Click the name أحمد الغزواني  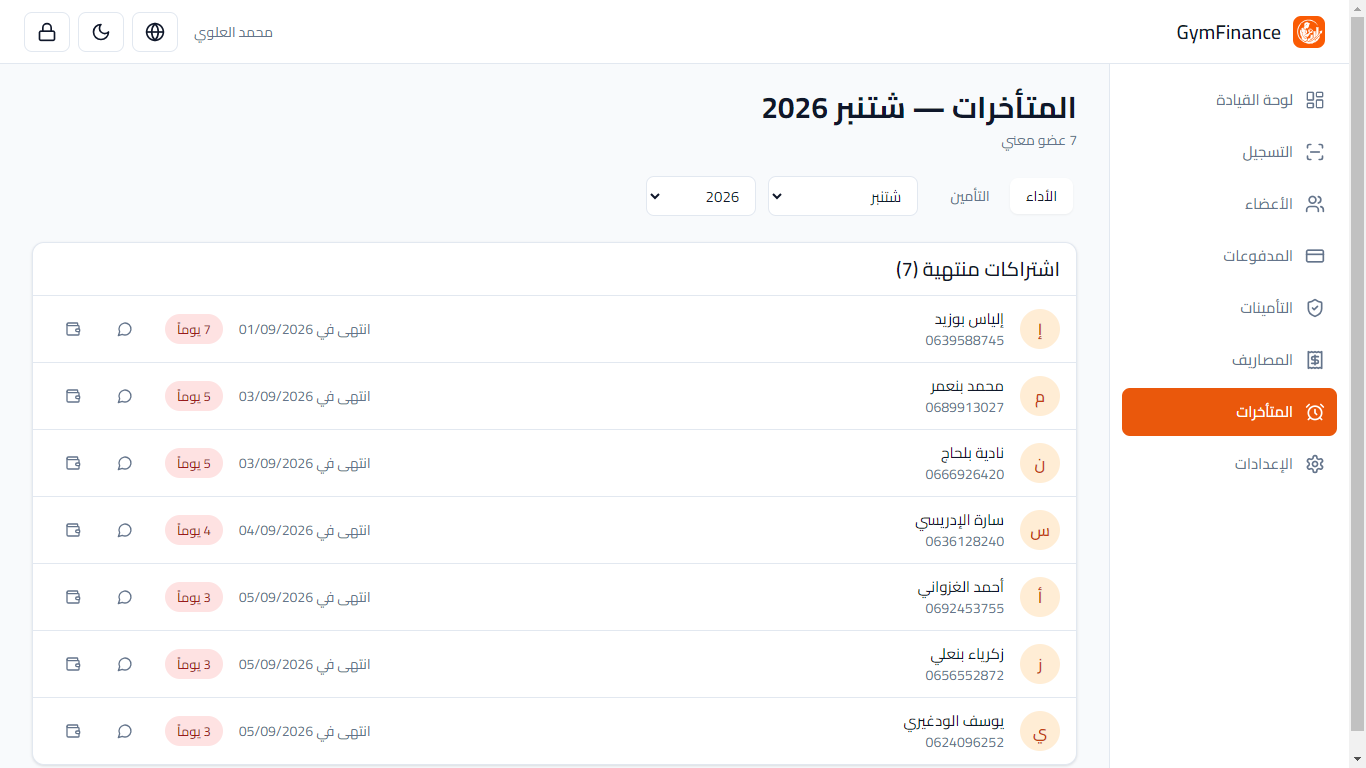[x=961, y=587]
